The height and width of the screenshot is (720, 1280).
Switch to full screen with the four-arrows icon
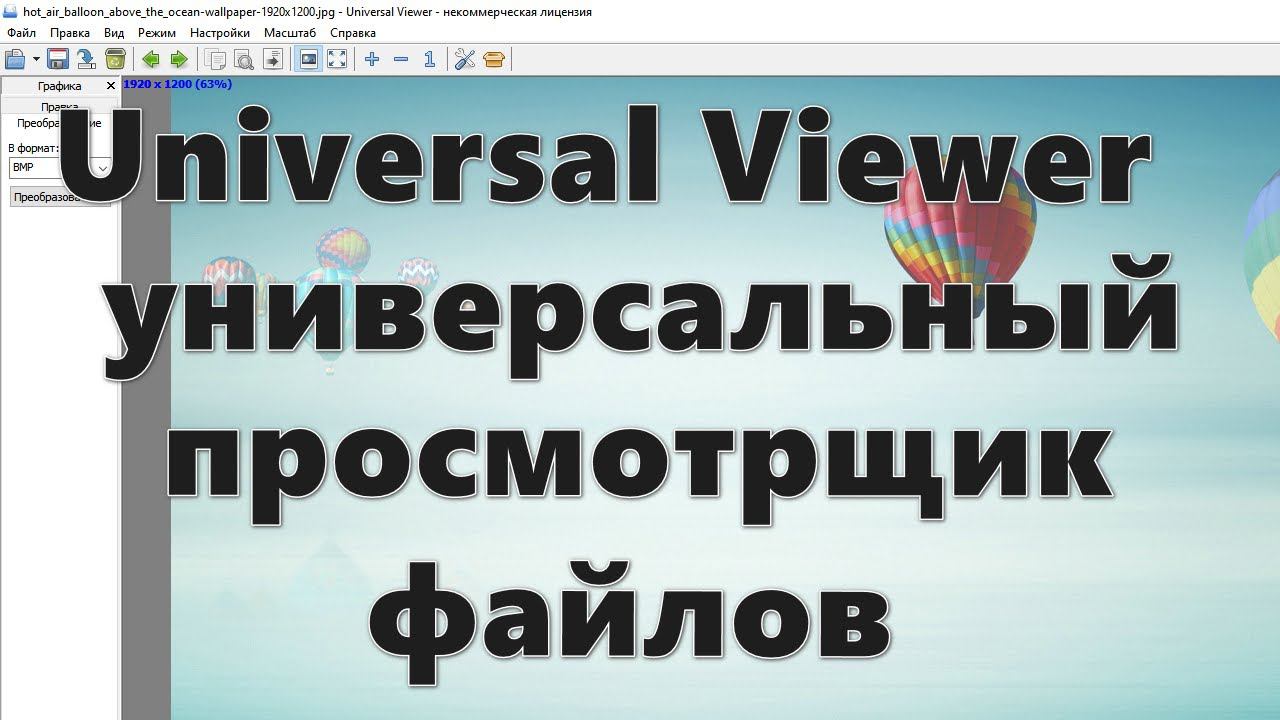[x=337, y=60]
